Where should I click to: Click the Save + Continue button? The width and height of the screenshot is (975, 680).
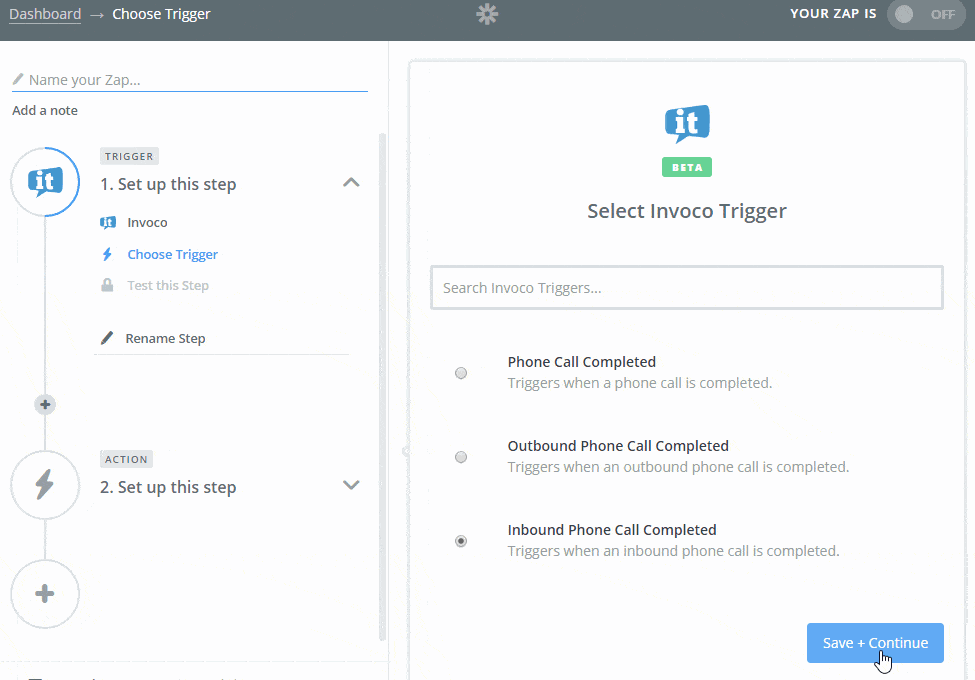tap(875, 643)
